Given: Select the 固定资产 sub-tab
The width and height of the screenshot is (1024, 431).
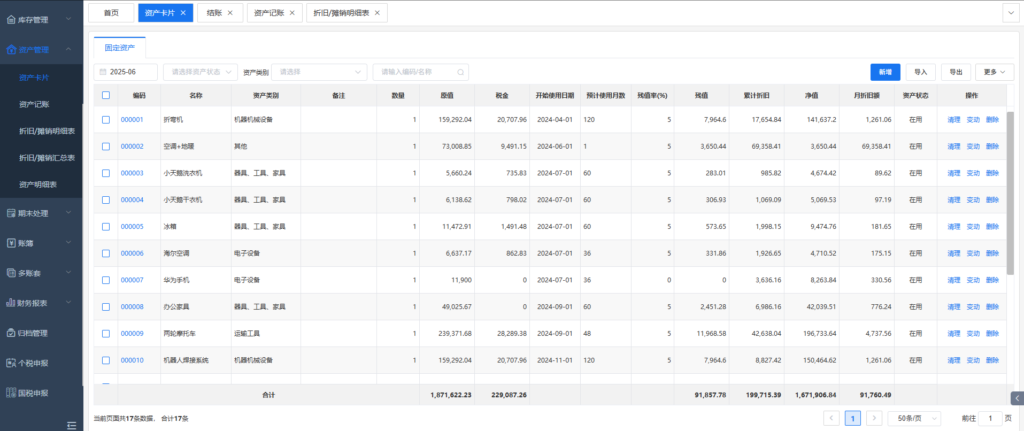Looking at the screenshot, I should [x=120, y=48].
